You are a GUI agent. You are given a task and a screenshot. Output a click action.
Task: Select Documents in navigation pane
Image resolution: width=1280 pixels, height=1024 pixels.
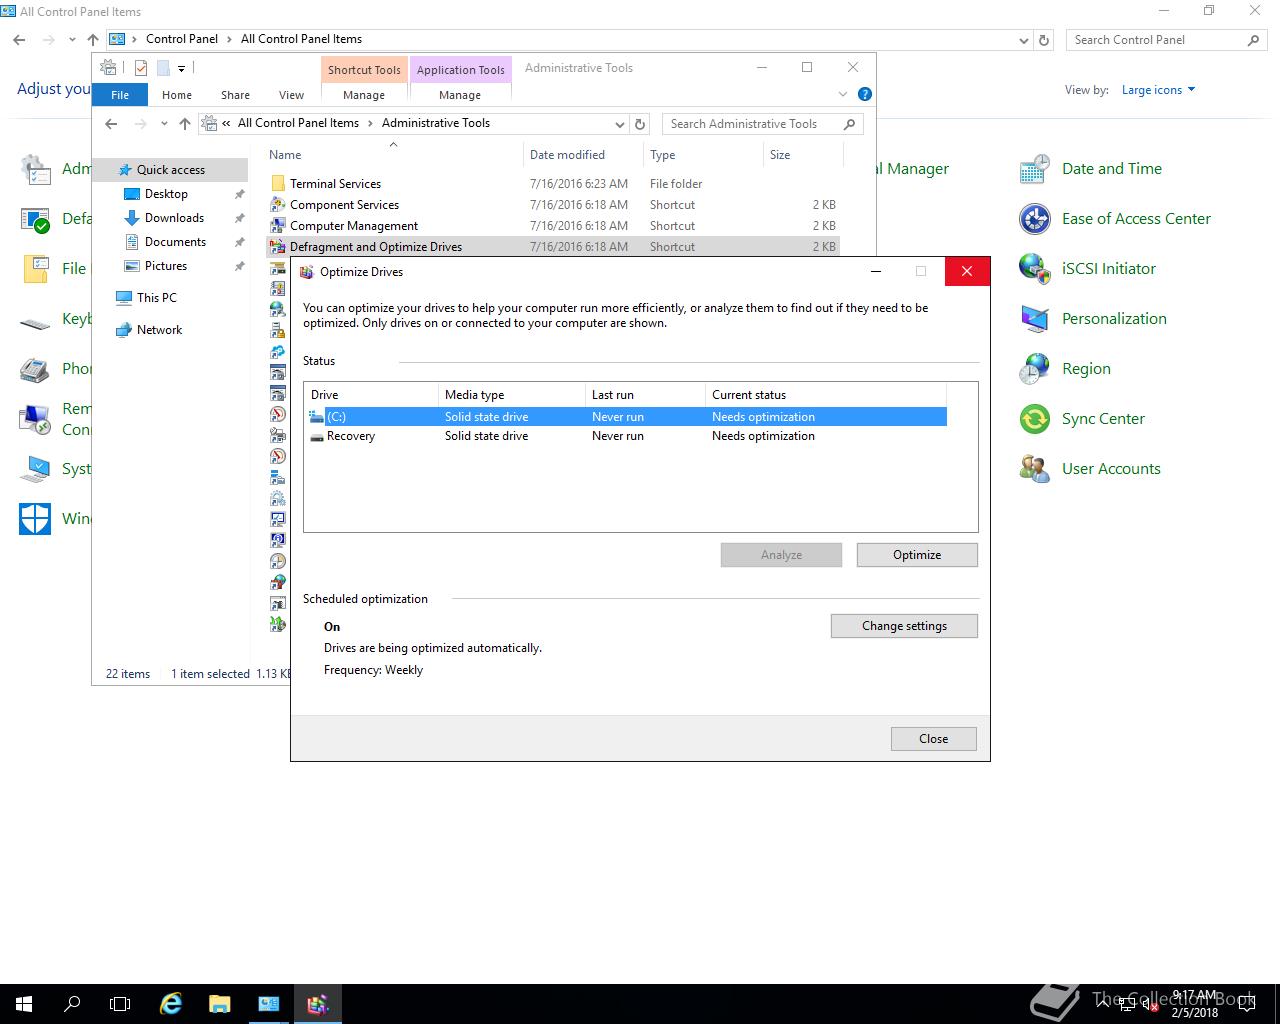175,242
